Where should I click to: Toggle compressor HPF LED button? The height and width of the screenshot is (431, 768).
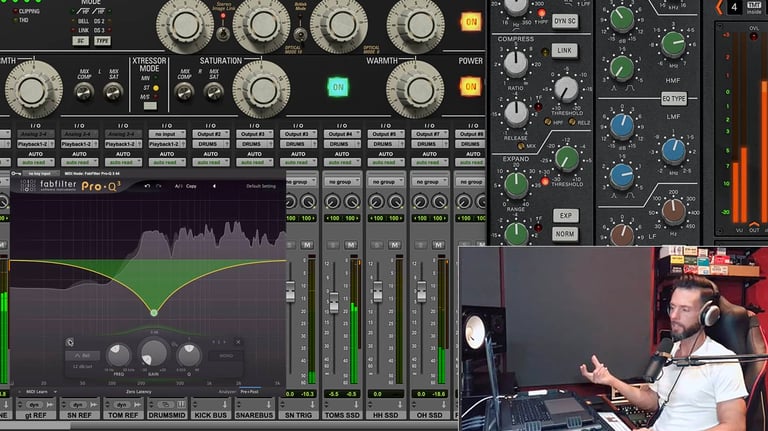click(548, 121)
